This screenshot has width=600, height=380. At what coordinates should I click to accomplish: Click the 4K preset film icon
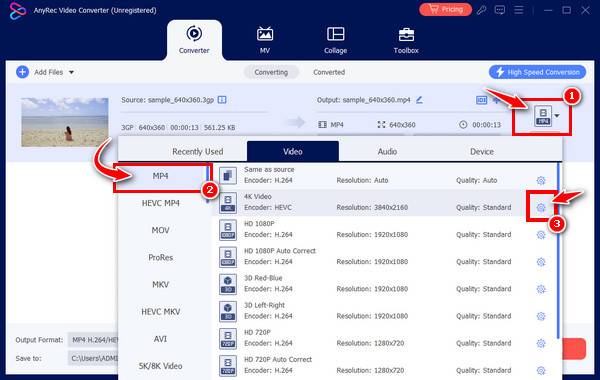pos(228,203)
